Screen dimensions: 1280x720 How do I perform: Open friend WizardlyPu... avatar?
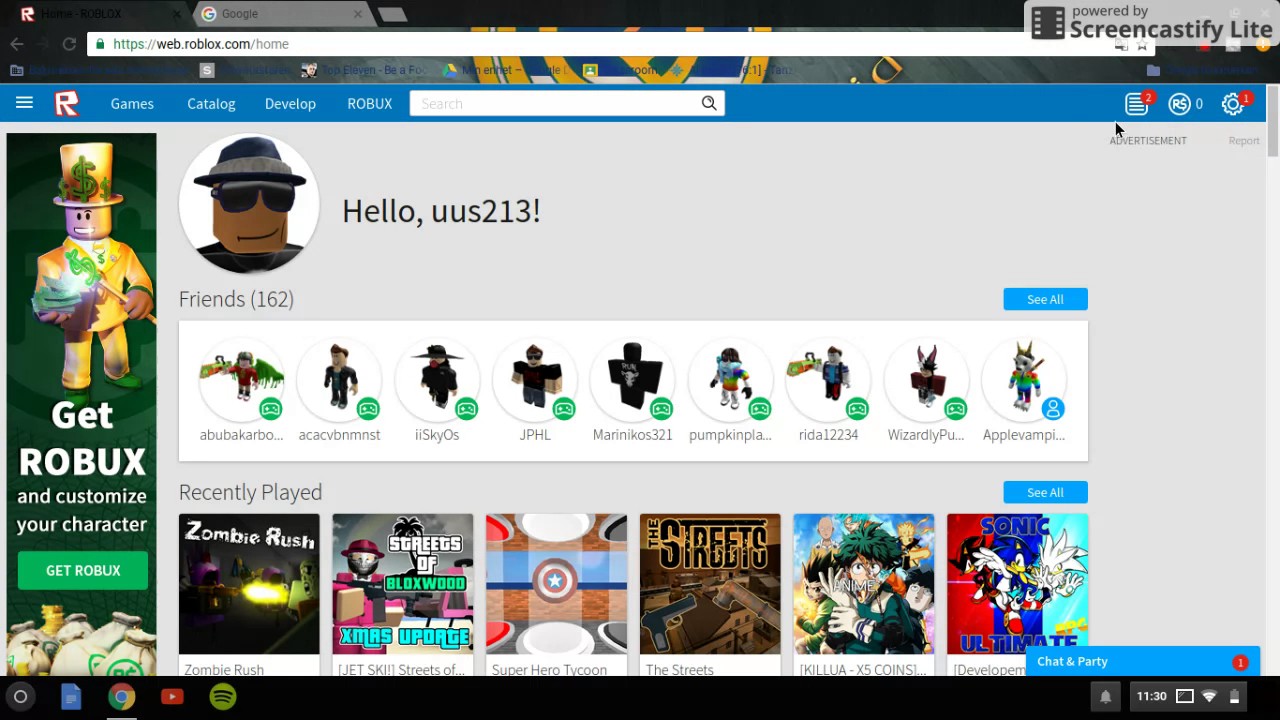click(926, 380)
